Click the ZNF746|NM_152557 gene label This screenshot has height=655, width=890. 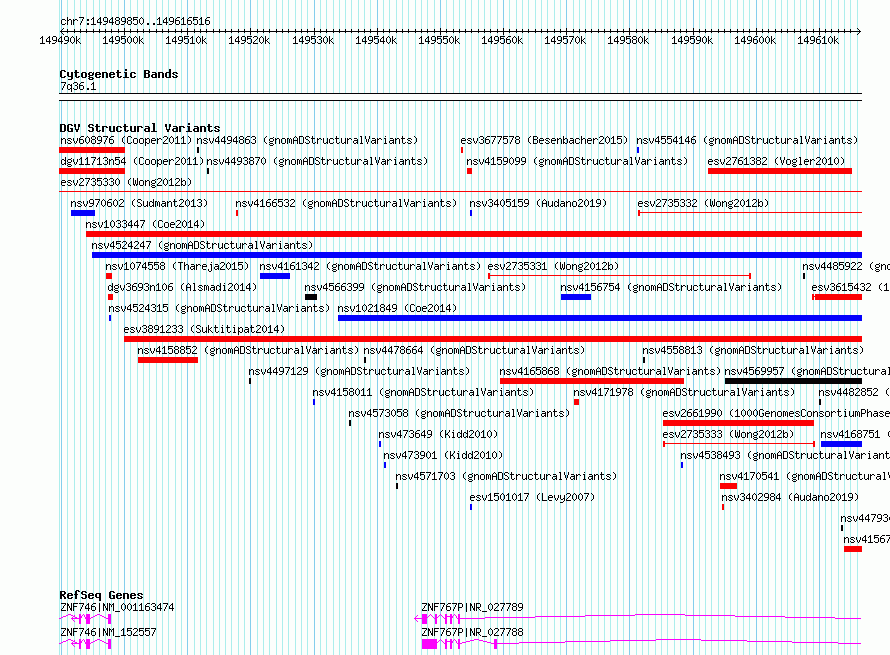[x=108, y=632]
